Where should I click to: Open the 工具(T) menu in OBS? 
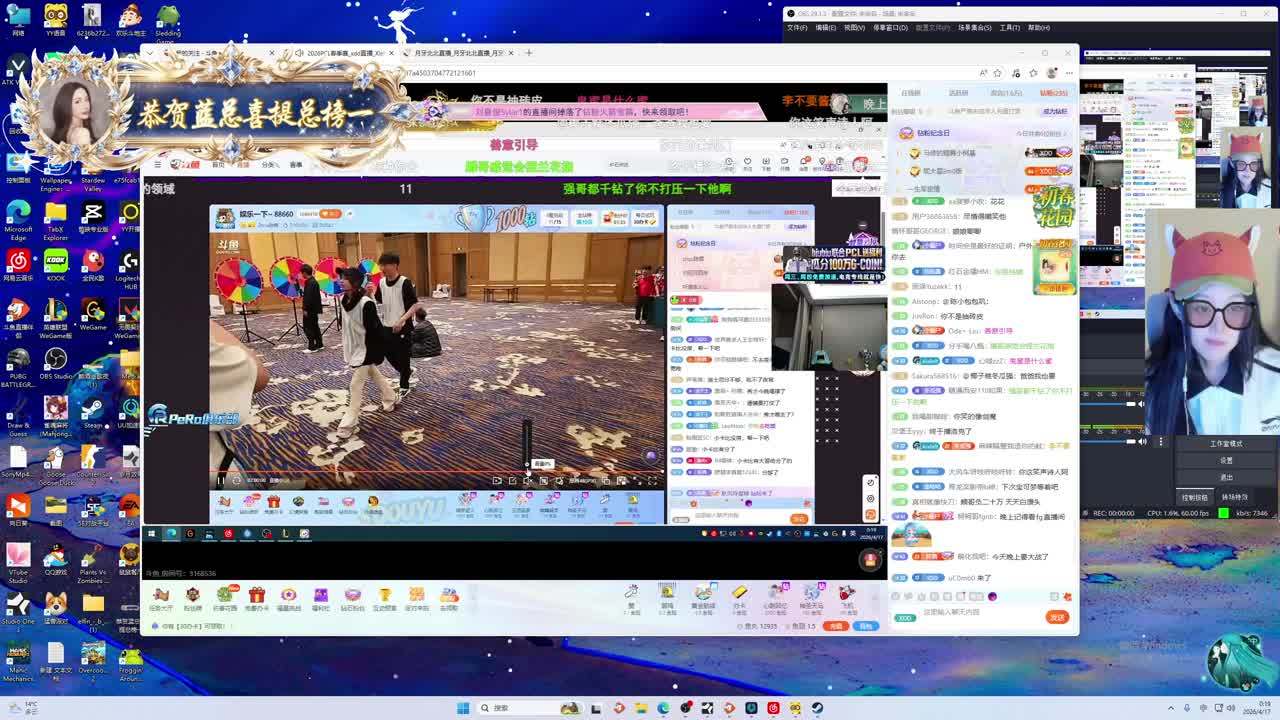(1009, 28)
